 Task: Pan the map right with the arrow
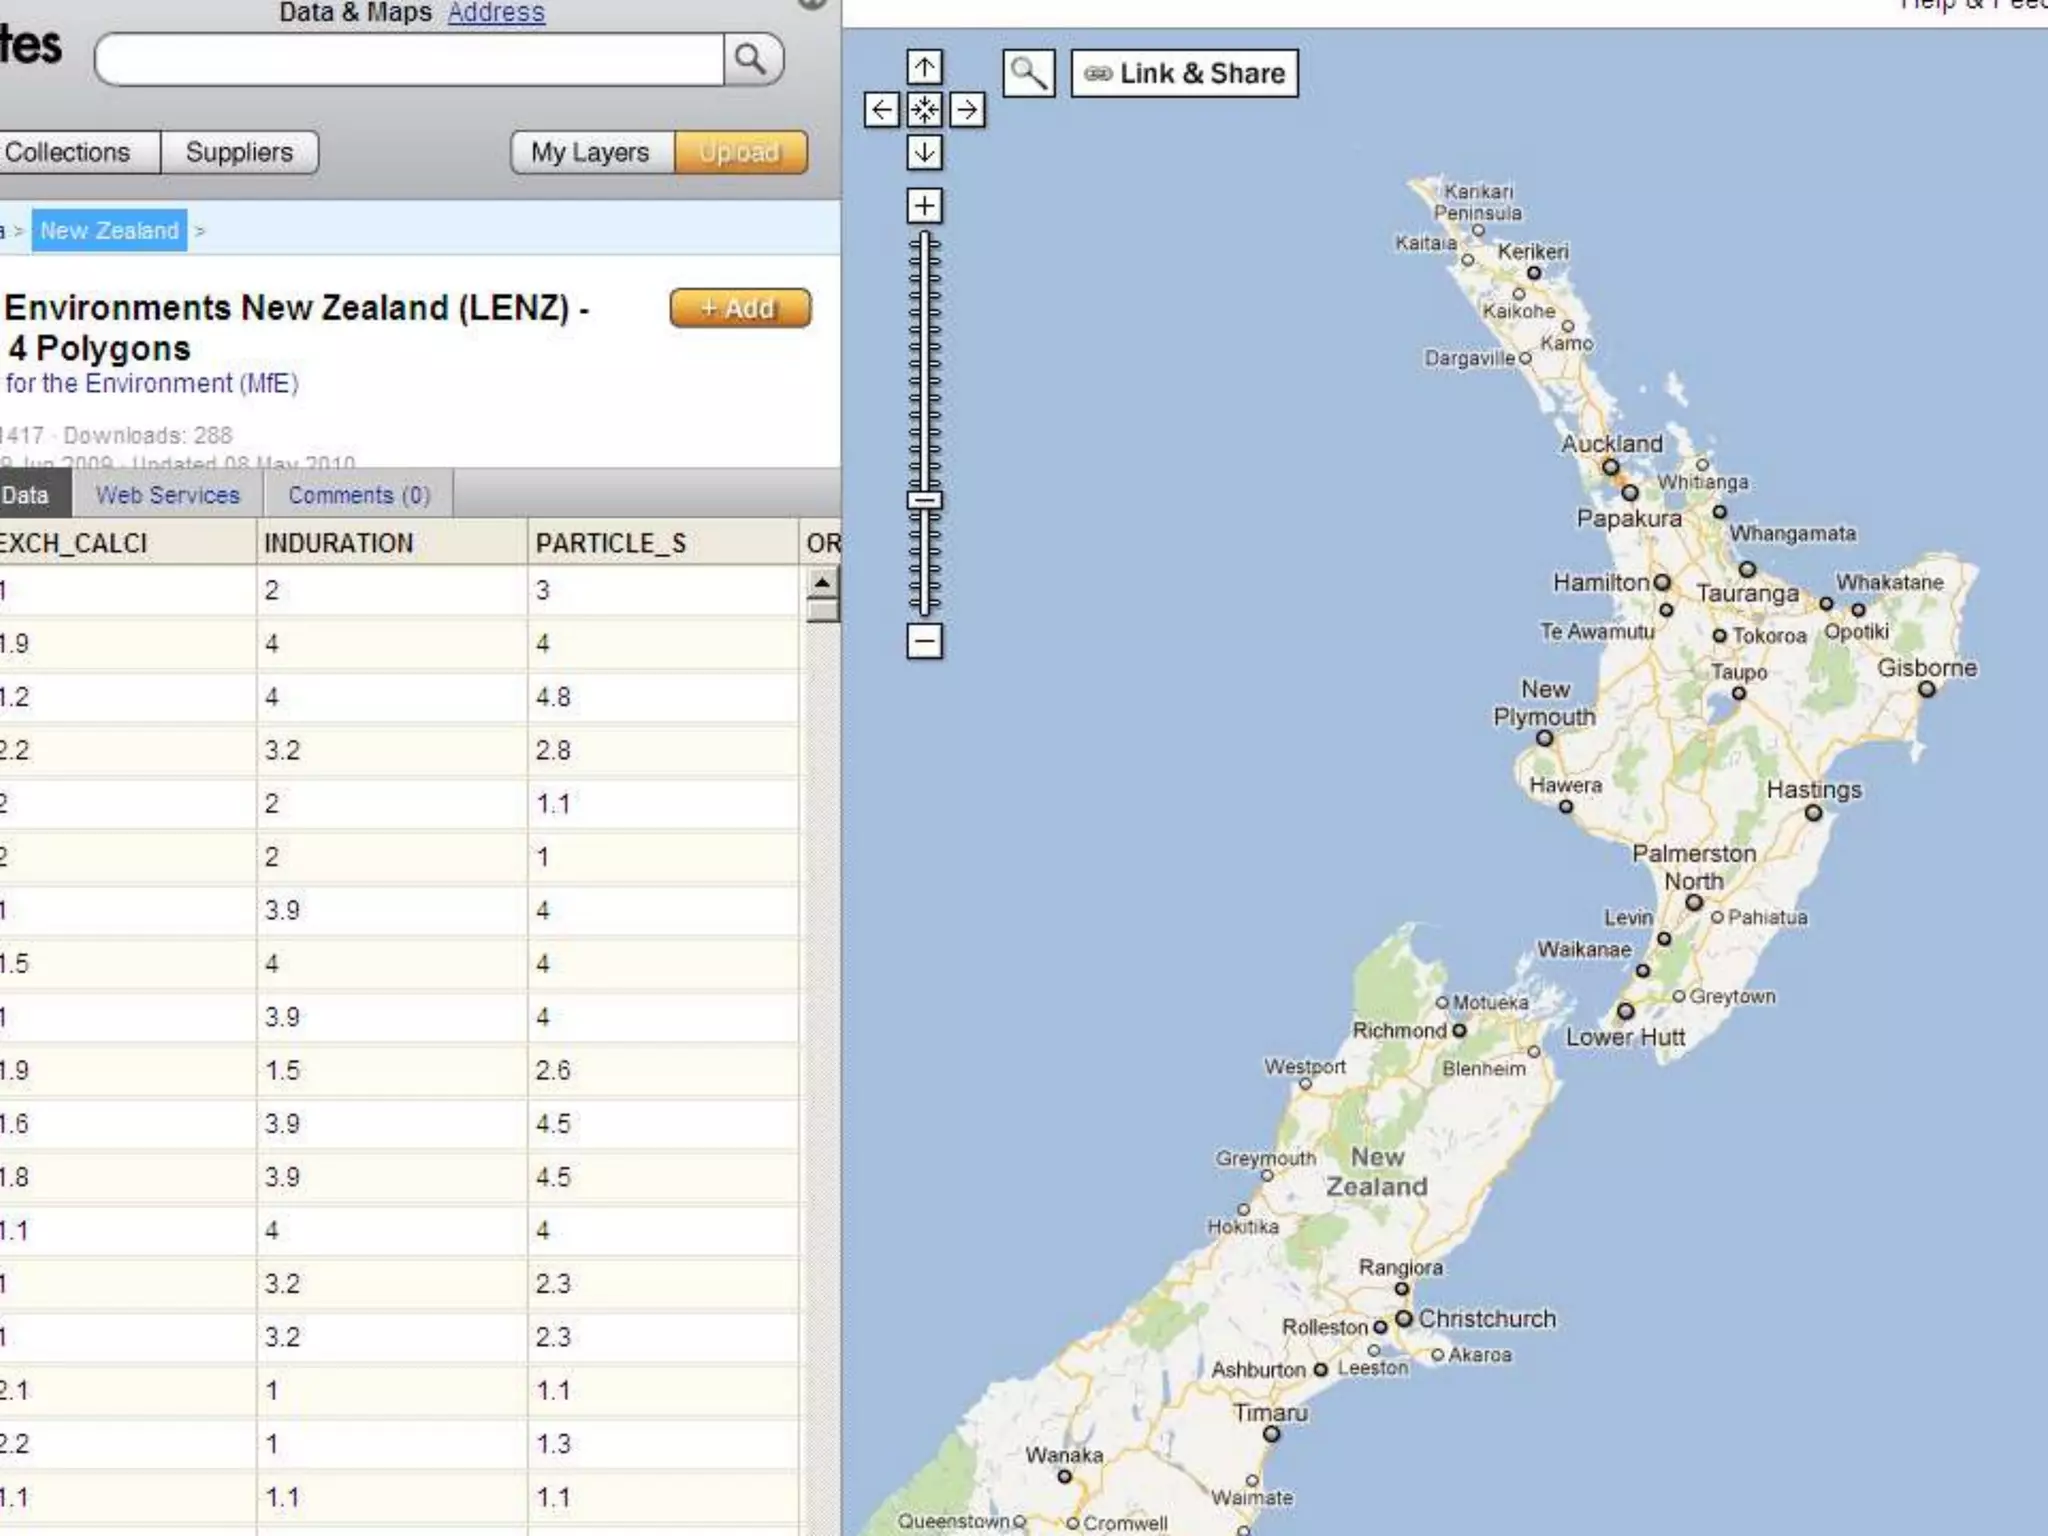[967, 110]
